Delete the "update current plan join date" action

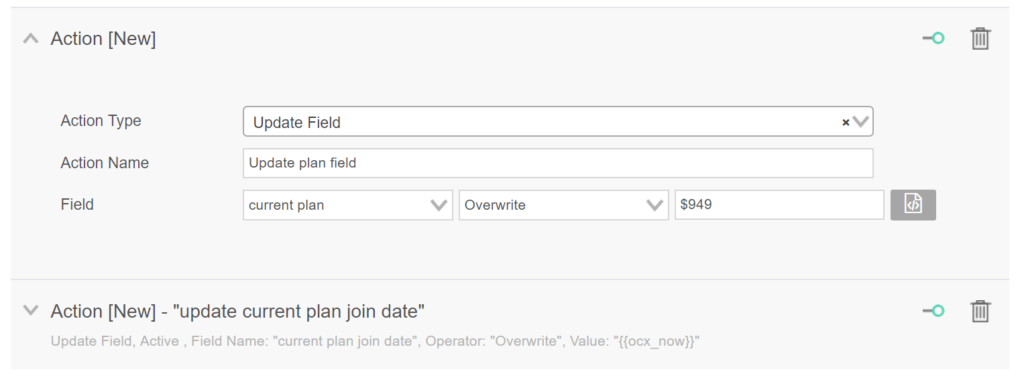pos(980,311)
